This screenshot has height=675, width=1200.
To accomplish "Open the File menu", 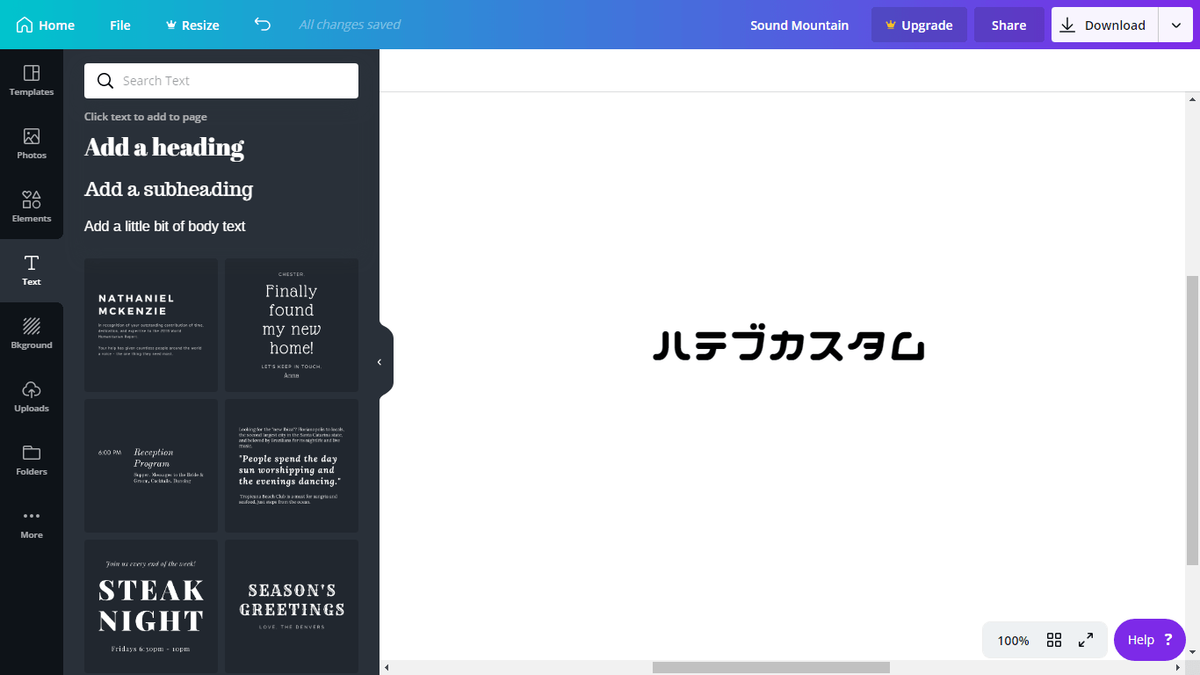I will (120, 25).
